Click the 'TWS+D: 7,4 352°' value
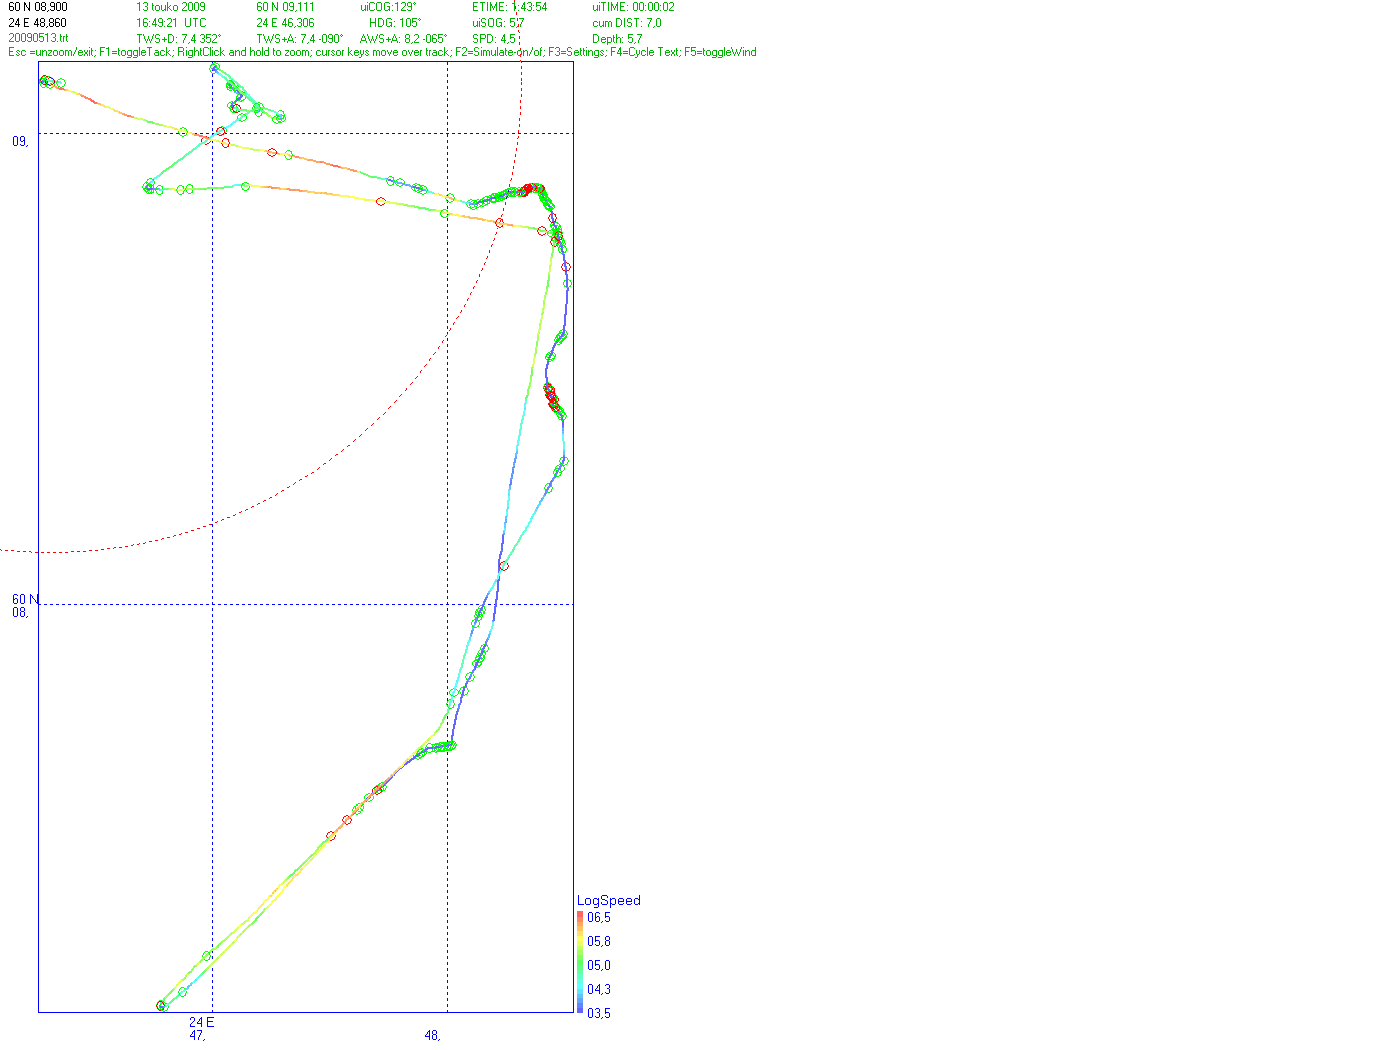 [179, 39]
